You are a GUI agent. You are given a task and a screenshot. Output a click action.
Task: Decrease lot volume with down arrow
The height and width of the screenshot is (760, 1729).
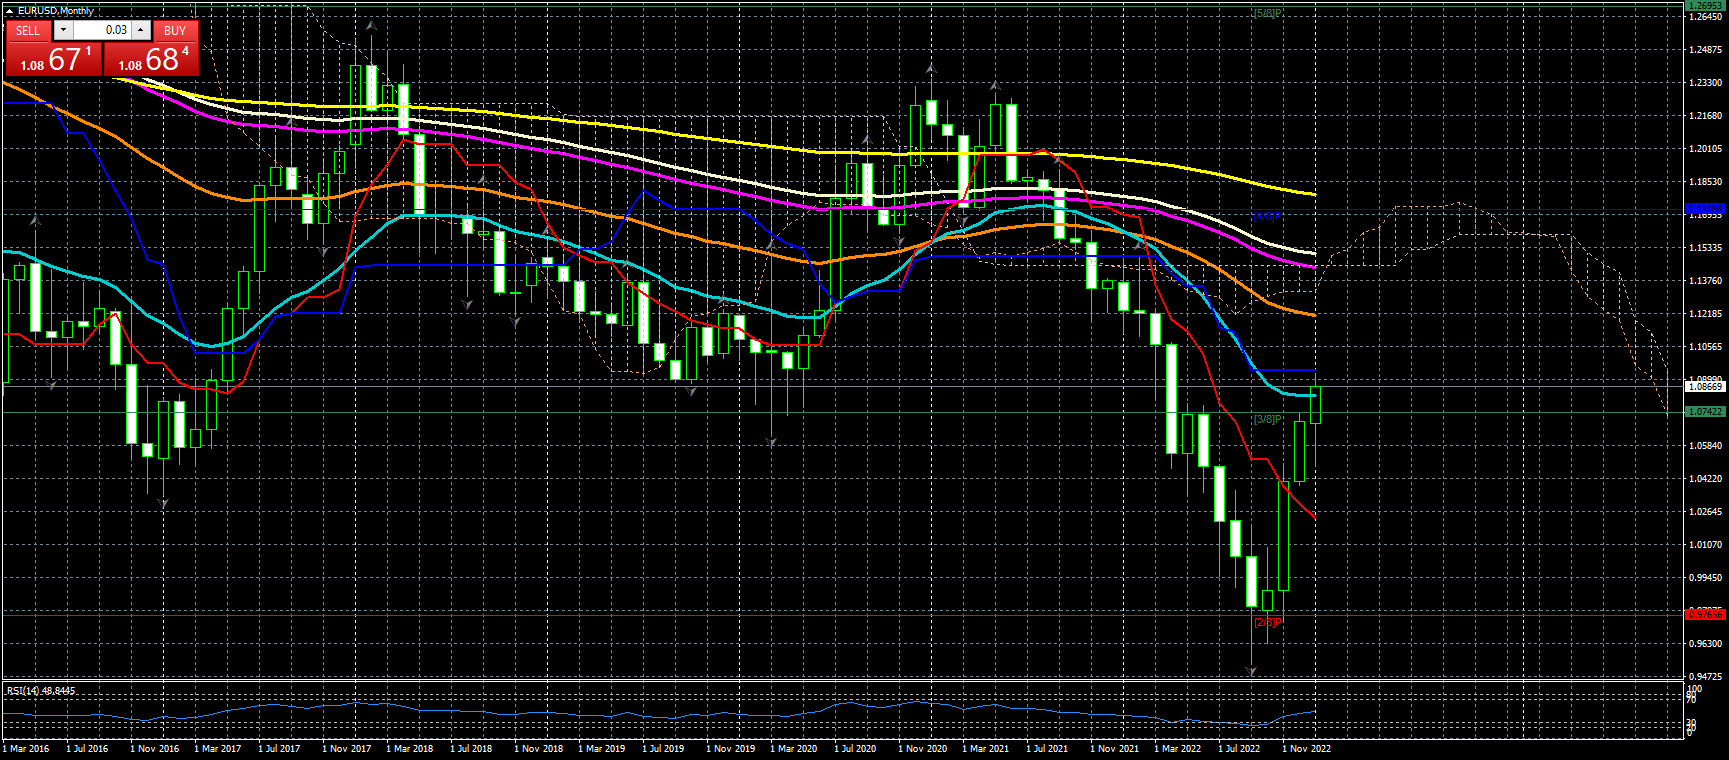tap(63, 30)
